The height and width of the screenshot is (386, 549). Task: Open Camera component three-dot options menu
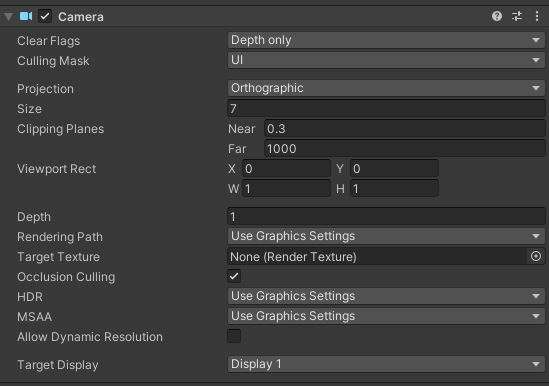(x=537, y=16)
